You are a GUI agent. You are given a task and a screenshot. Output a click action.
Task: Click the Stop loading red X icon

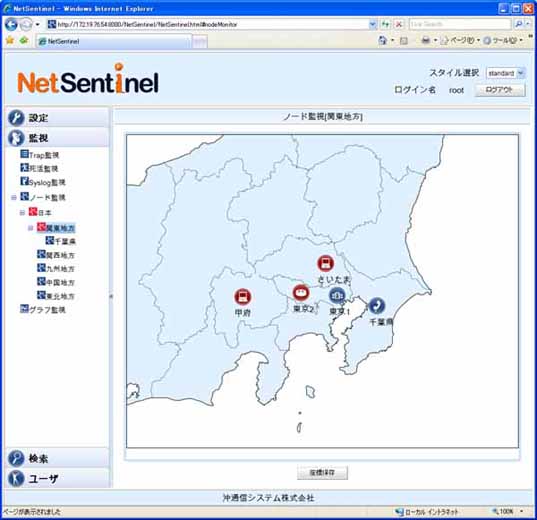pos(399,24)
